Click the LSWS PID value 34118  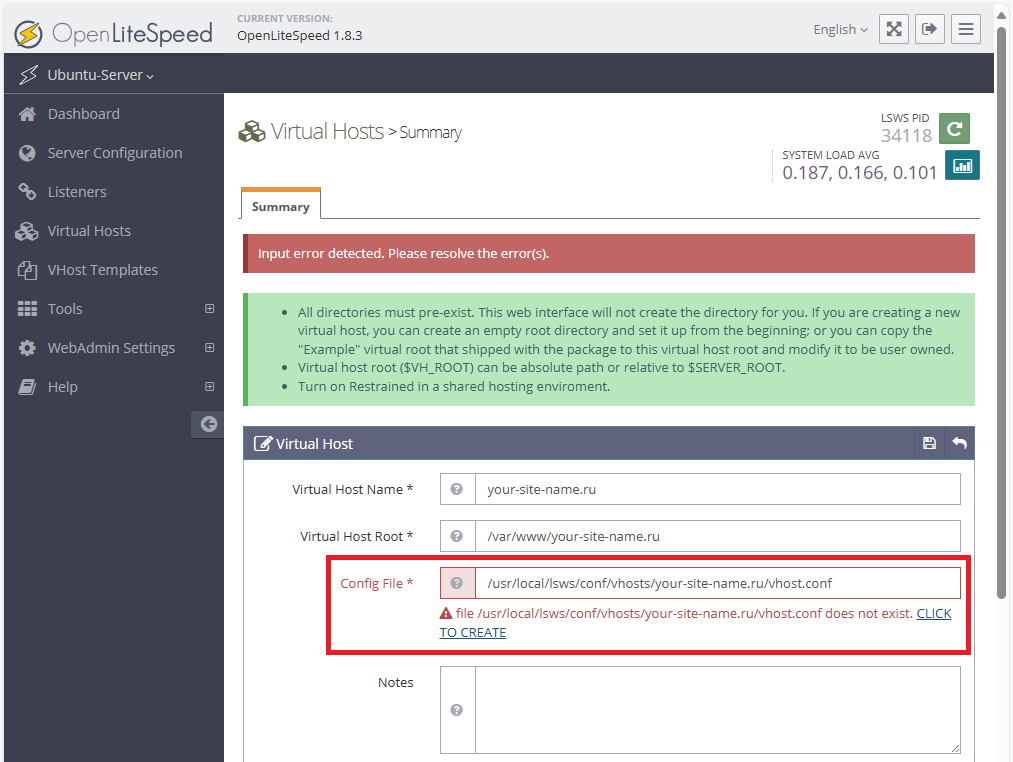tap(906, 136)
